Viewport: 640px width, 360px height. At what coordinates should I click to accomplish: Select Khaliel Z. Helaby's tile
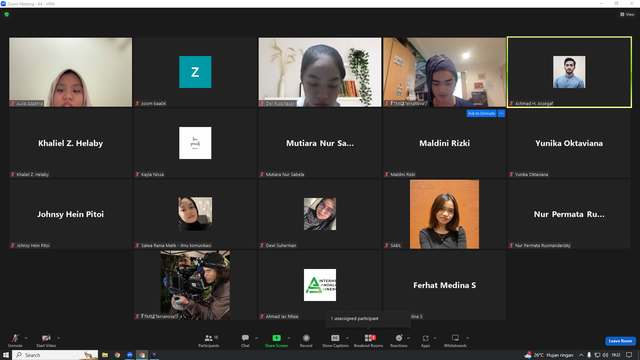point(71,143)
